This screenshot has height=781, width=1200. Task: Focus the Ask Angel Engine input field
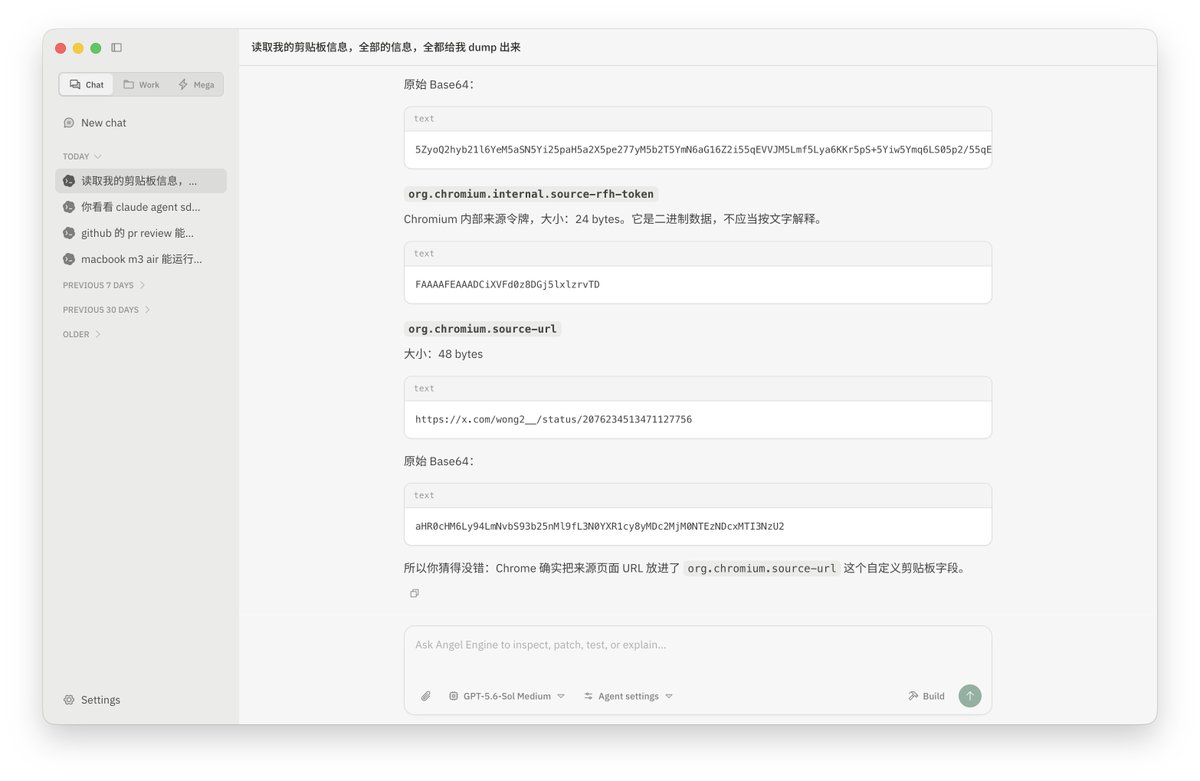pyautogui.click(x=697, y=645)
